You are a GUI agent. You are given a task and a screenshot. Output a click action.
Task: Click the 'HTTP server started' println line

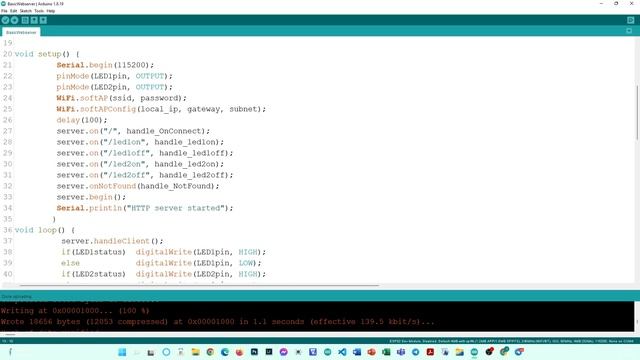145,208
